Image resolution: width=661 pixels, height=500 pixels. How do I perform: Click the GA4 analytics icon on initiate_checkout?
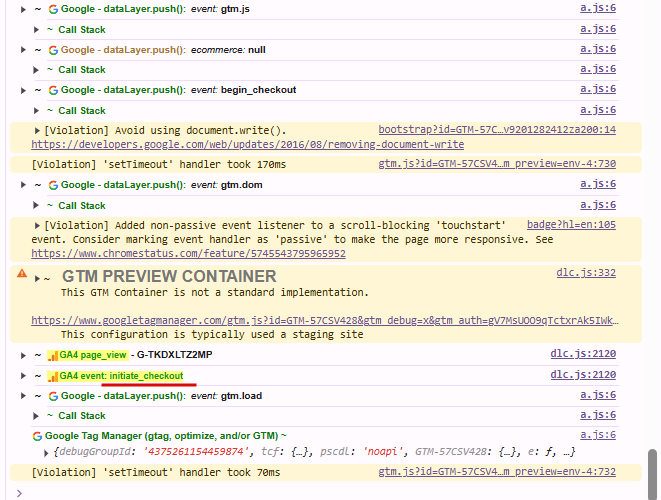point(53,376)
